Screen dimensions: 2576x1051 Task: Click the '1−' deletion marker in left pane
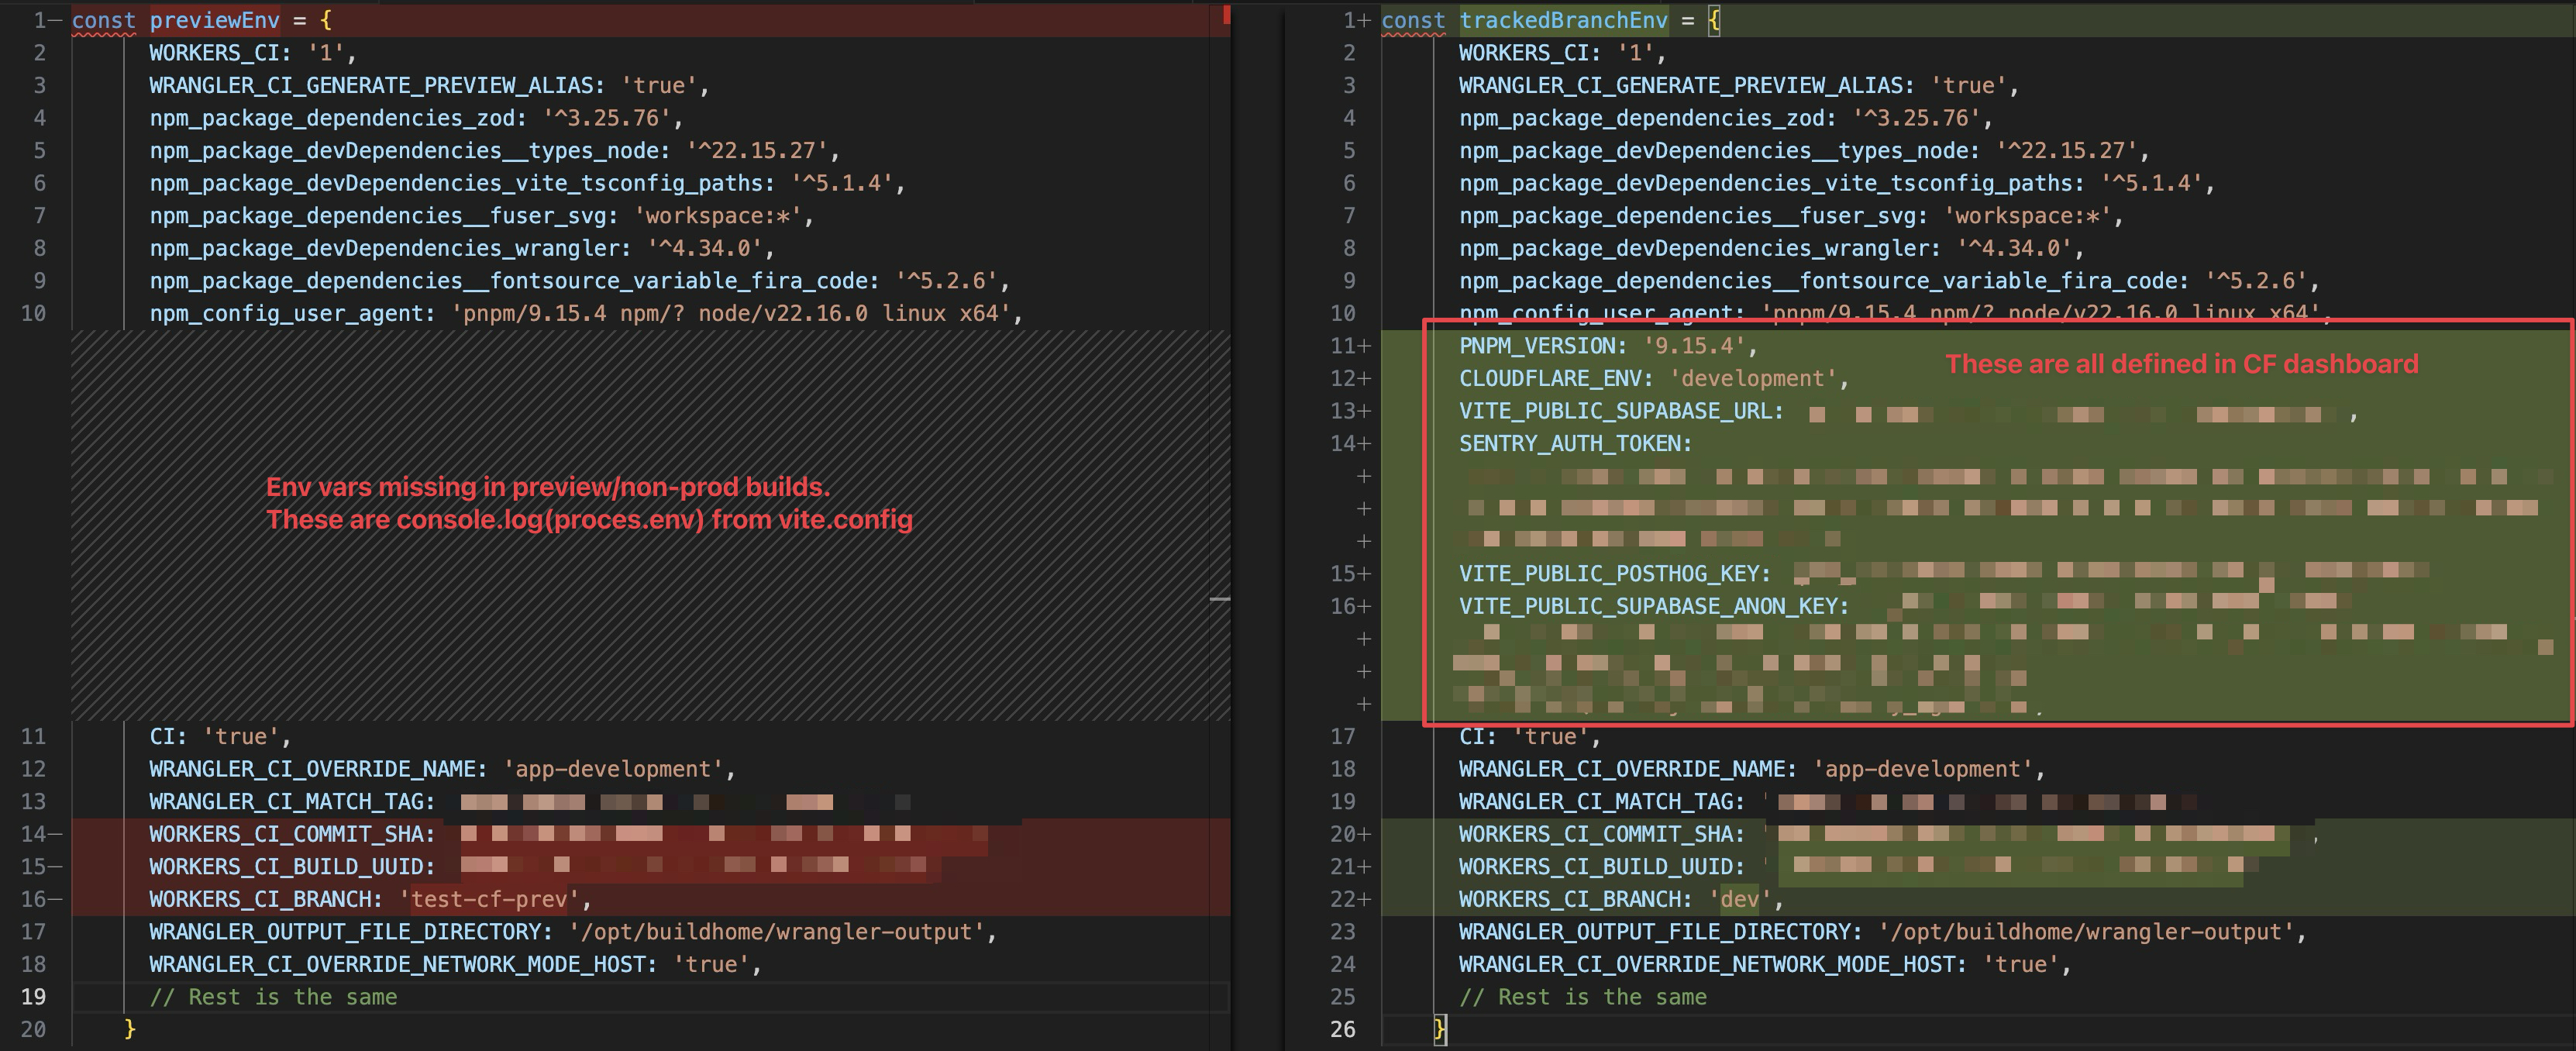pos(47,20)
